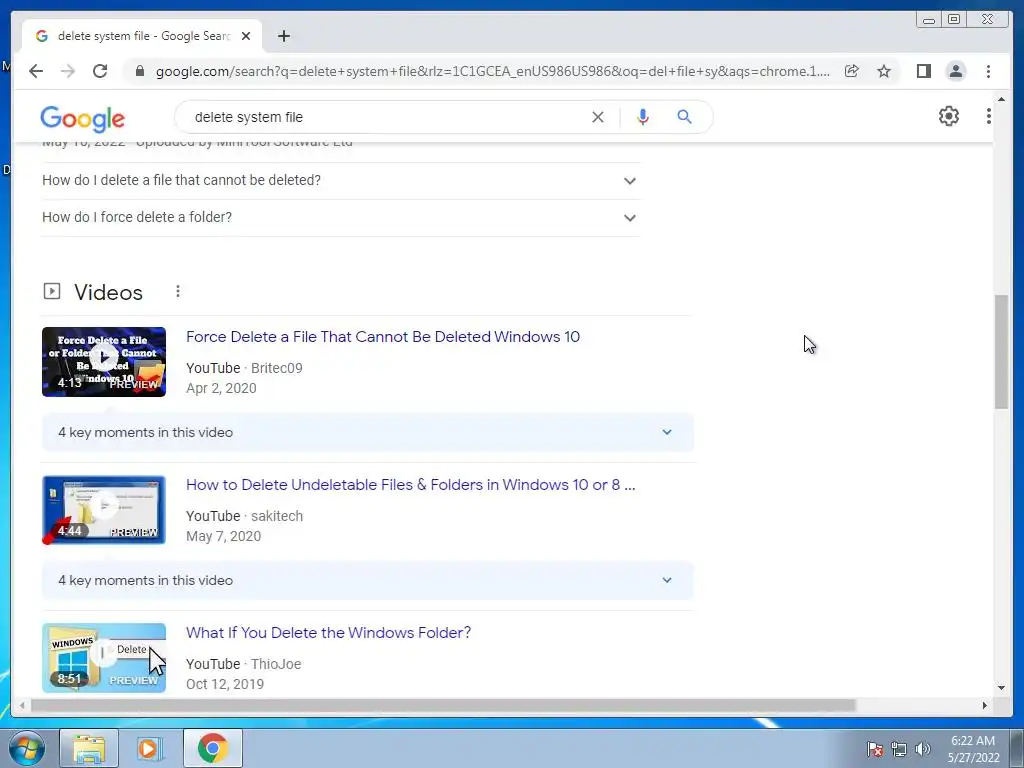Reload the current page
The image size is (1024, 768).
pyautogui.click(x=100, y=71)
